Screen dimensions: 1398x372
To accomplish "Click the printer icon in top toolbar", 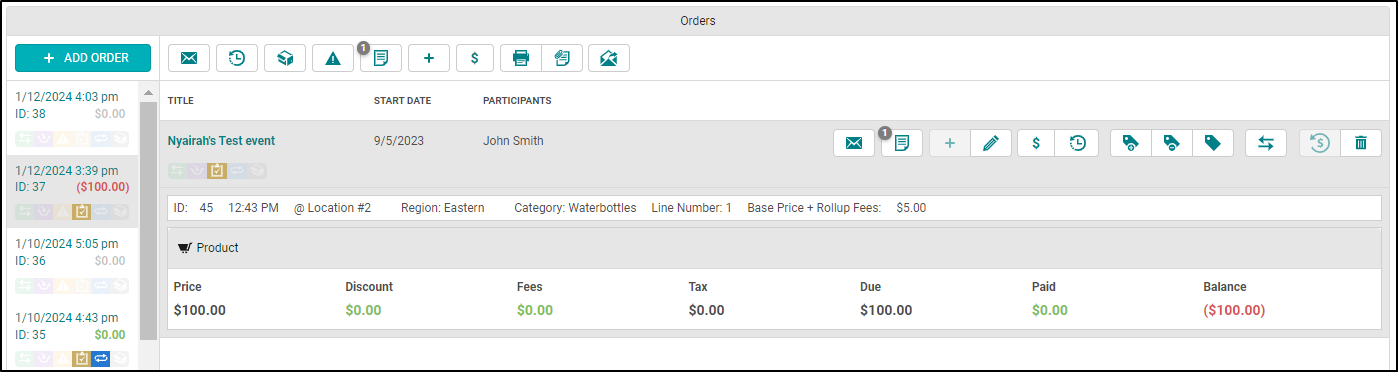I will coord(521,58).
